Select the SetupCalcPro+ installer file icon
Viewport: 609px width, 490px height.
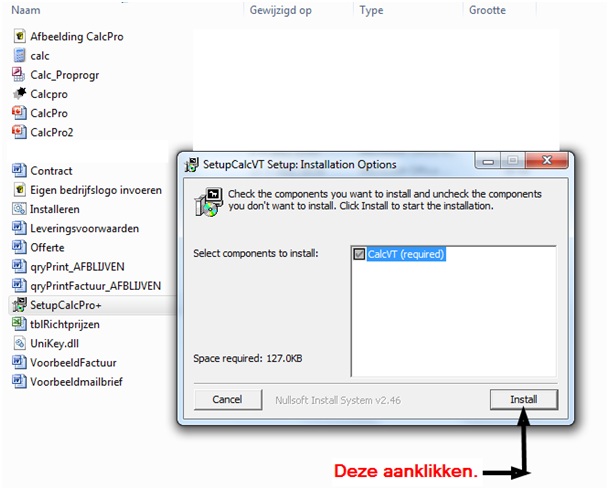(19, 304)
